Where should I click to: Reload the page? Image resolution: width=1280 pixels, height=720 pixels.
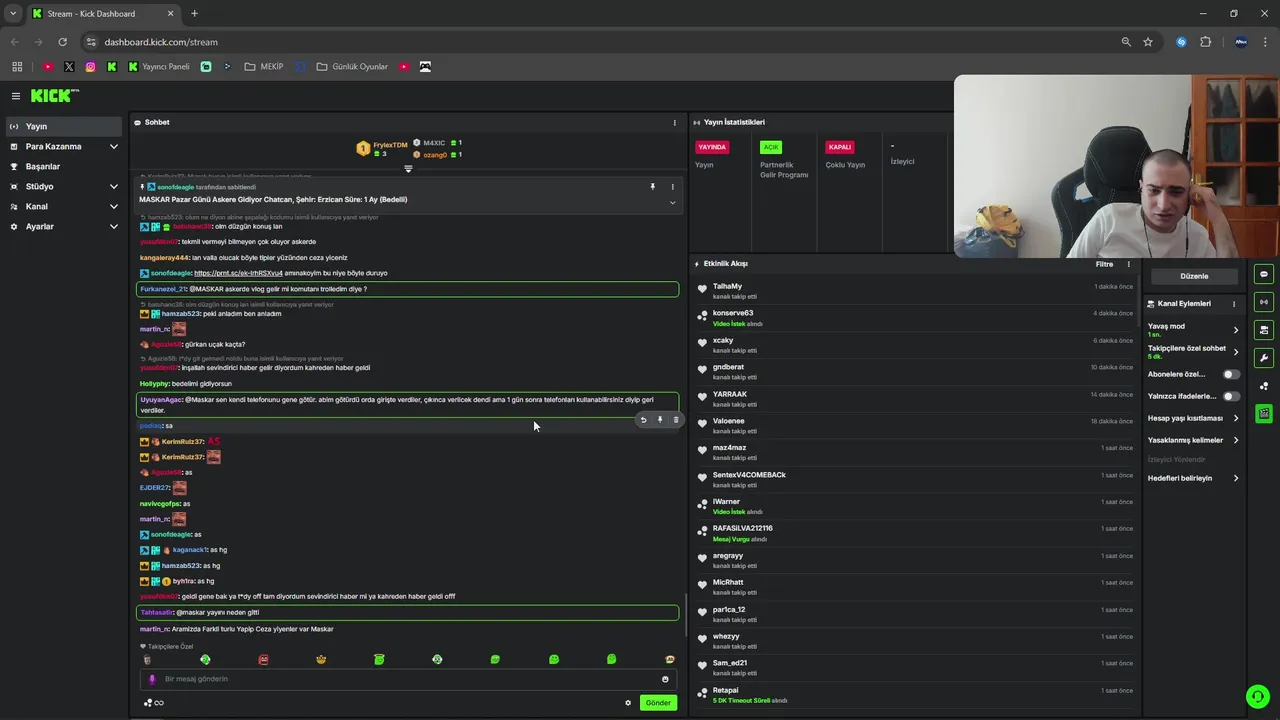coord(62,42)
